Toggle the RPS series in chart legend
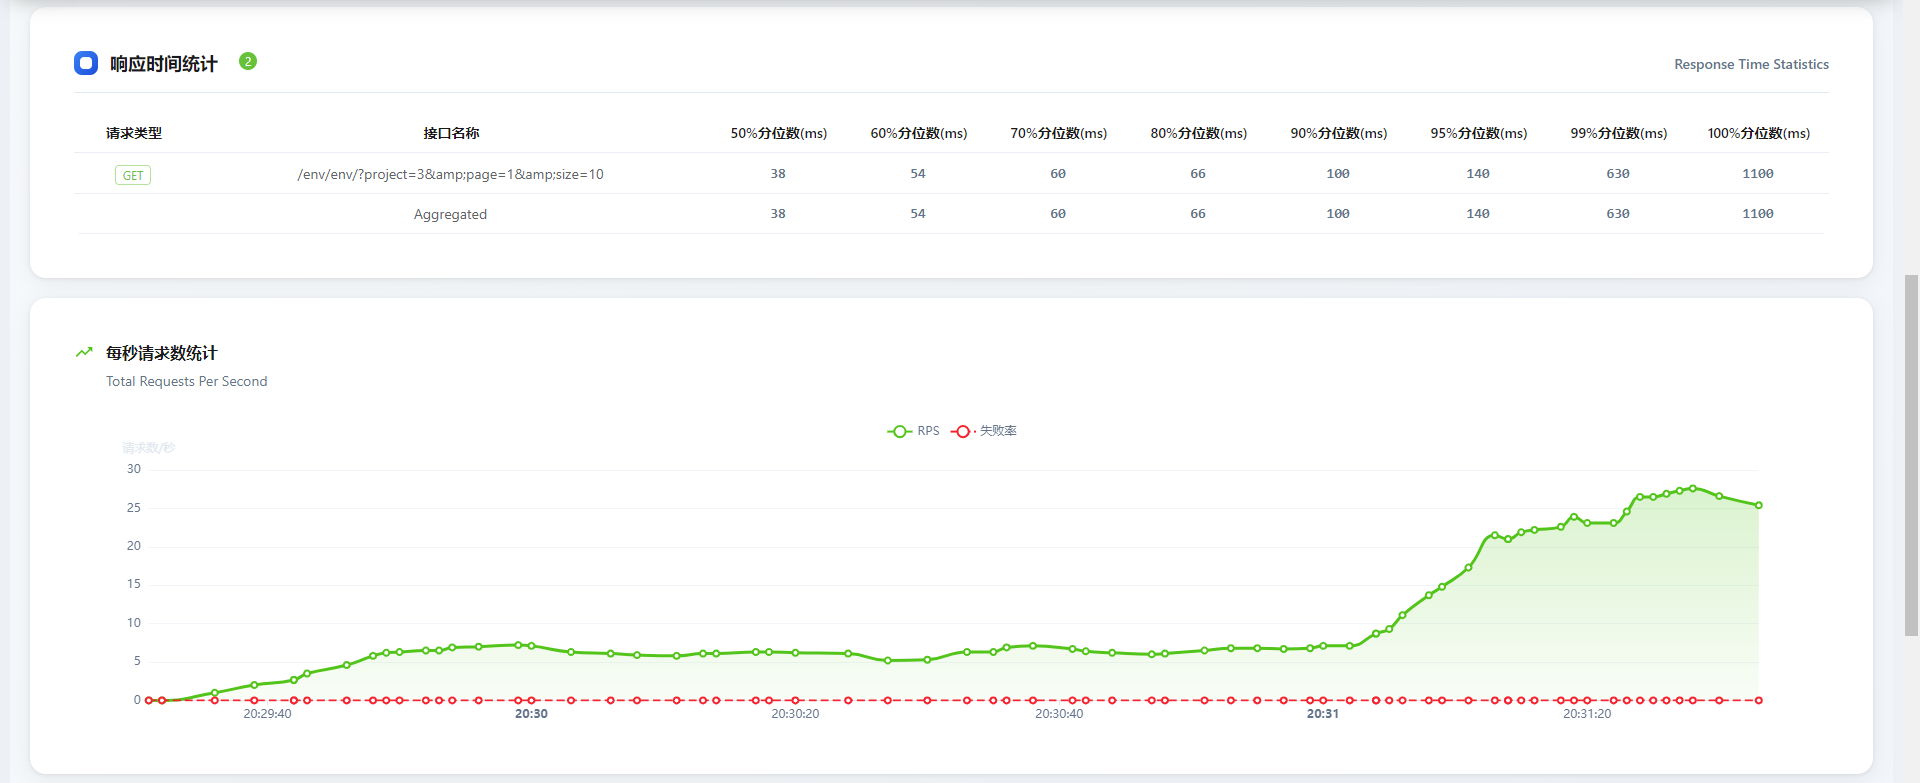Screen dimensions: 1920x783 coord(913,431)
